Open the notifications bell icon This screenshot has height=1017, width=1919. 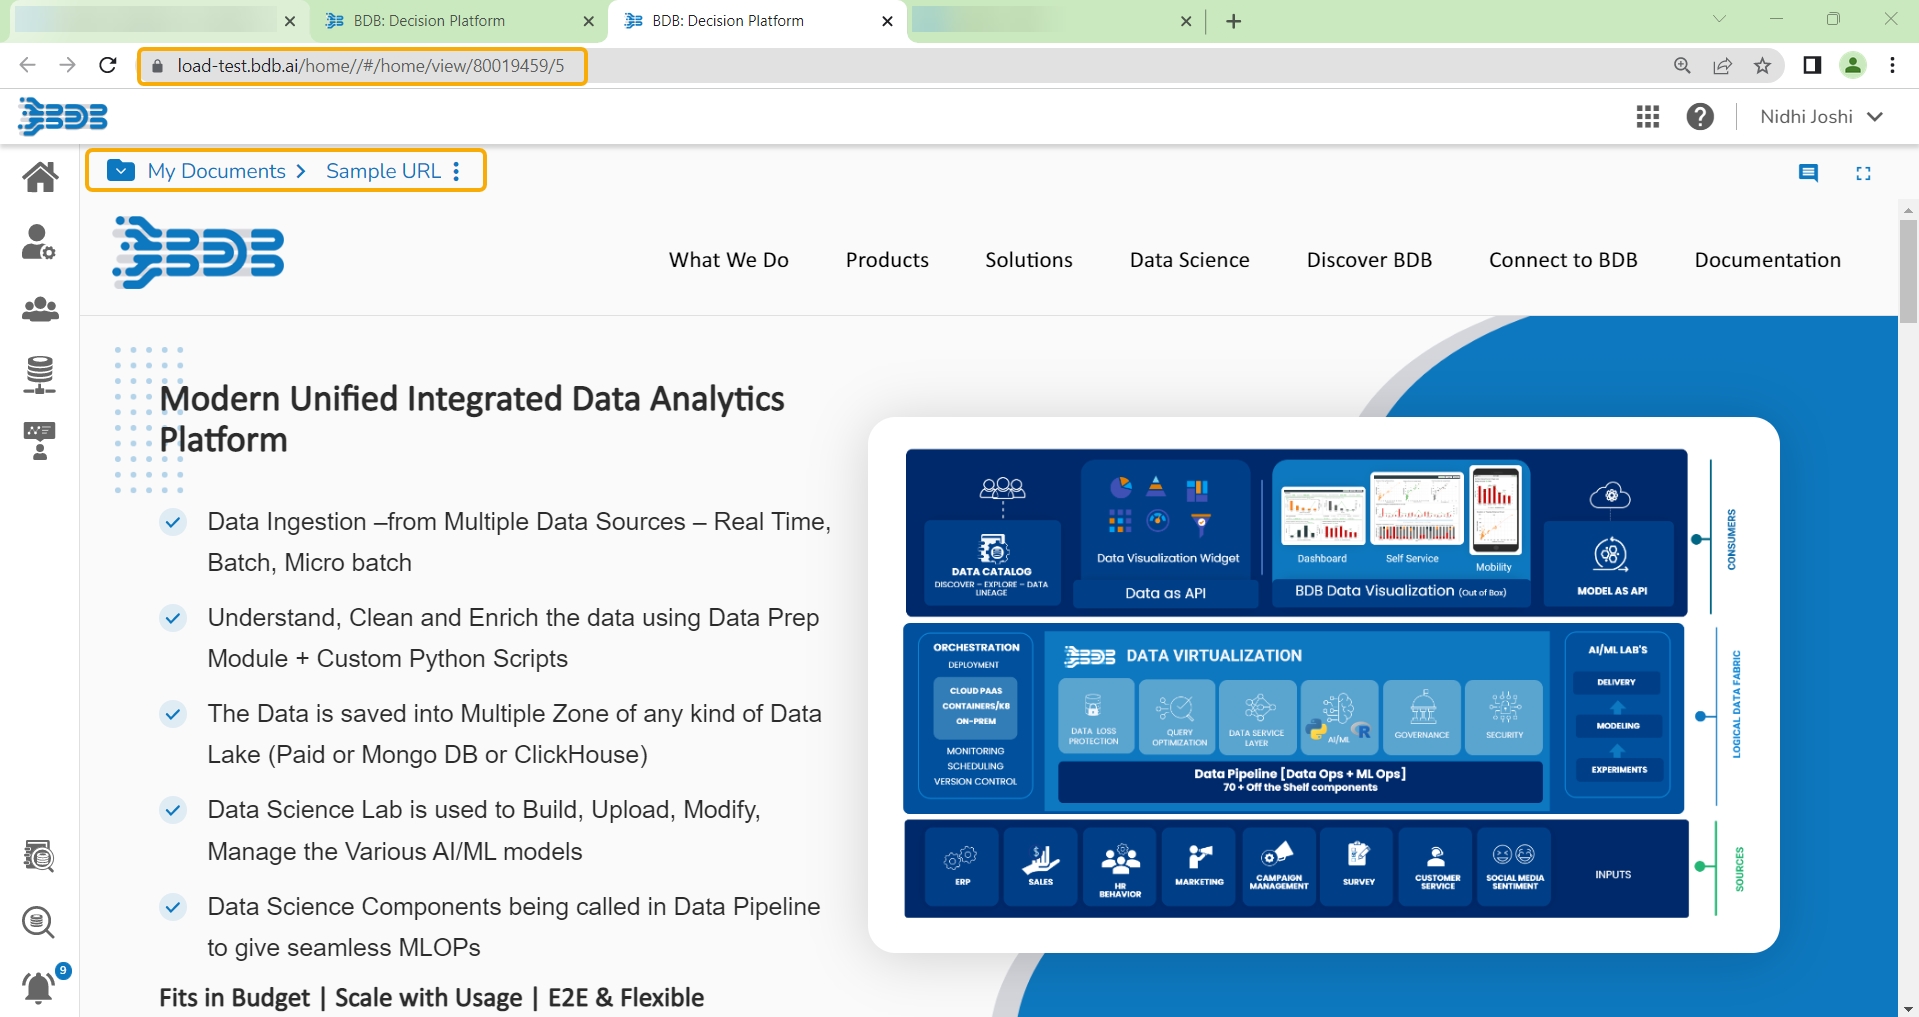click(x=40, y=987)
